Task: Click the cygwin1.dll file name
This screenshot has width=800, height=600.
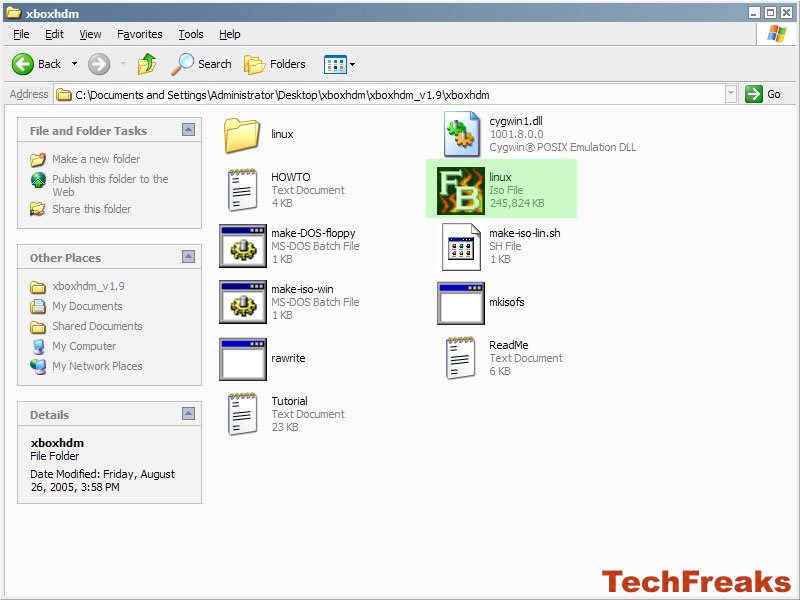Action: [516, 121]
